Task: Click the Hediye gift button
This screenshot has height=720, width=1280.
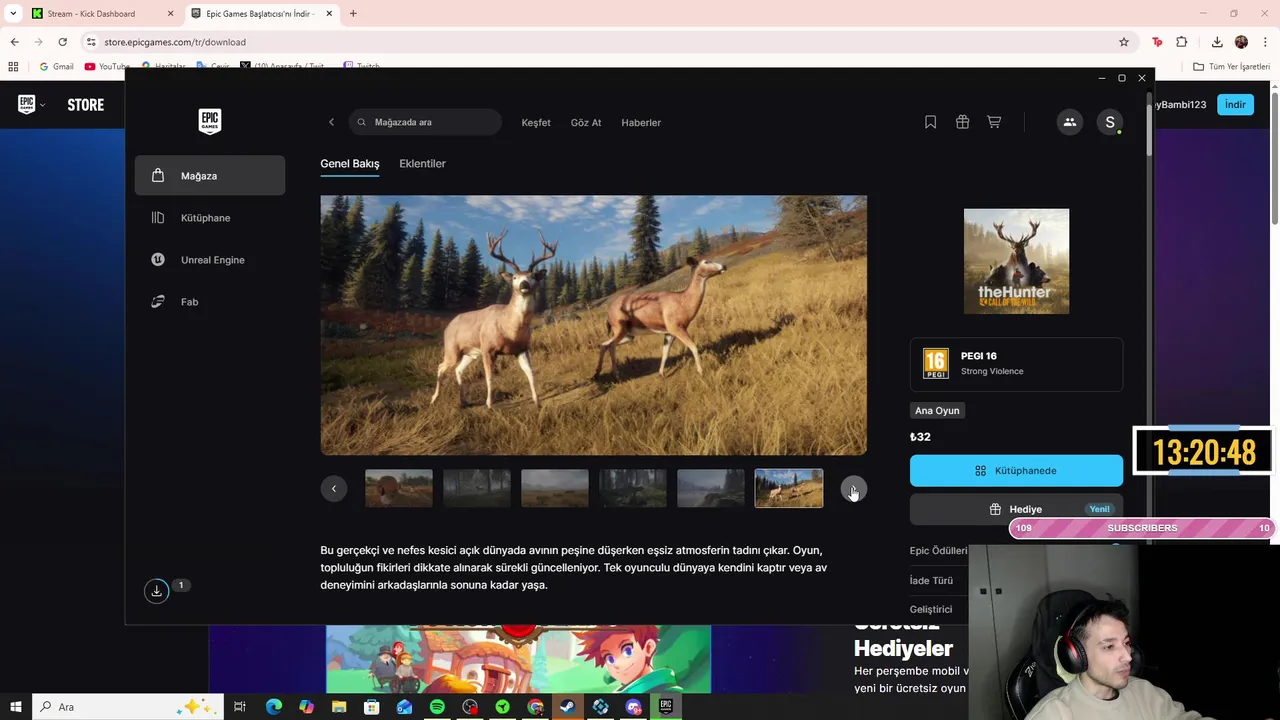Action: 1016,509
